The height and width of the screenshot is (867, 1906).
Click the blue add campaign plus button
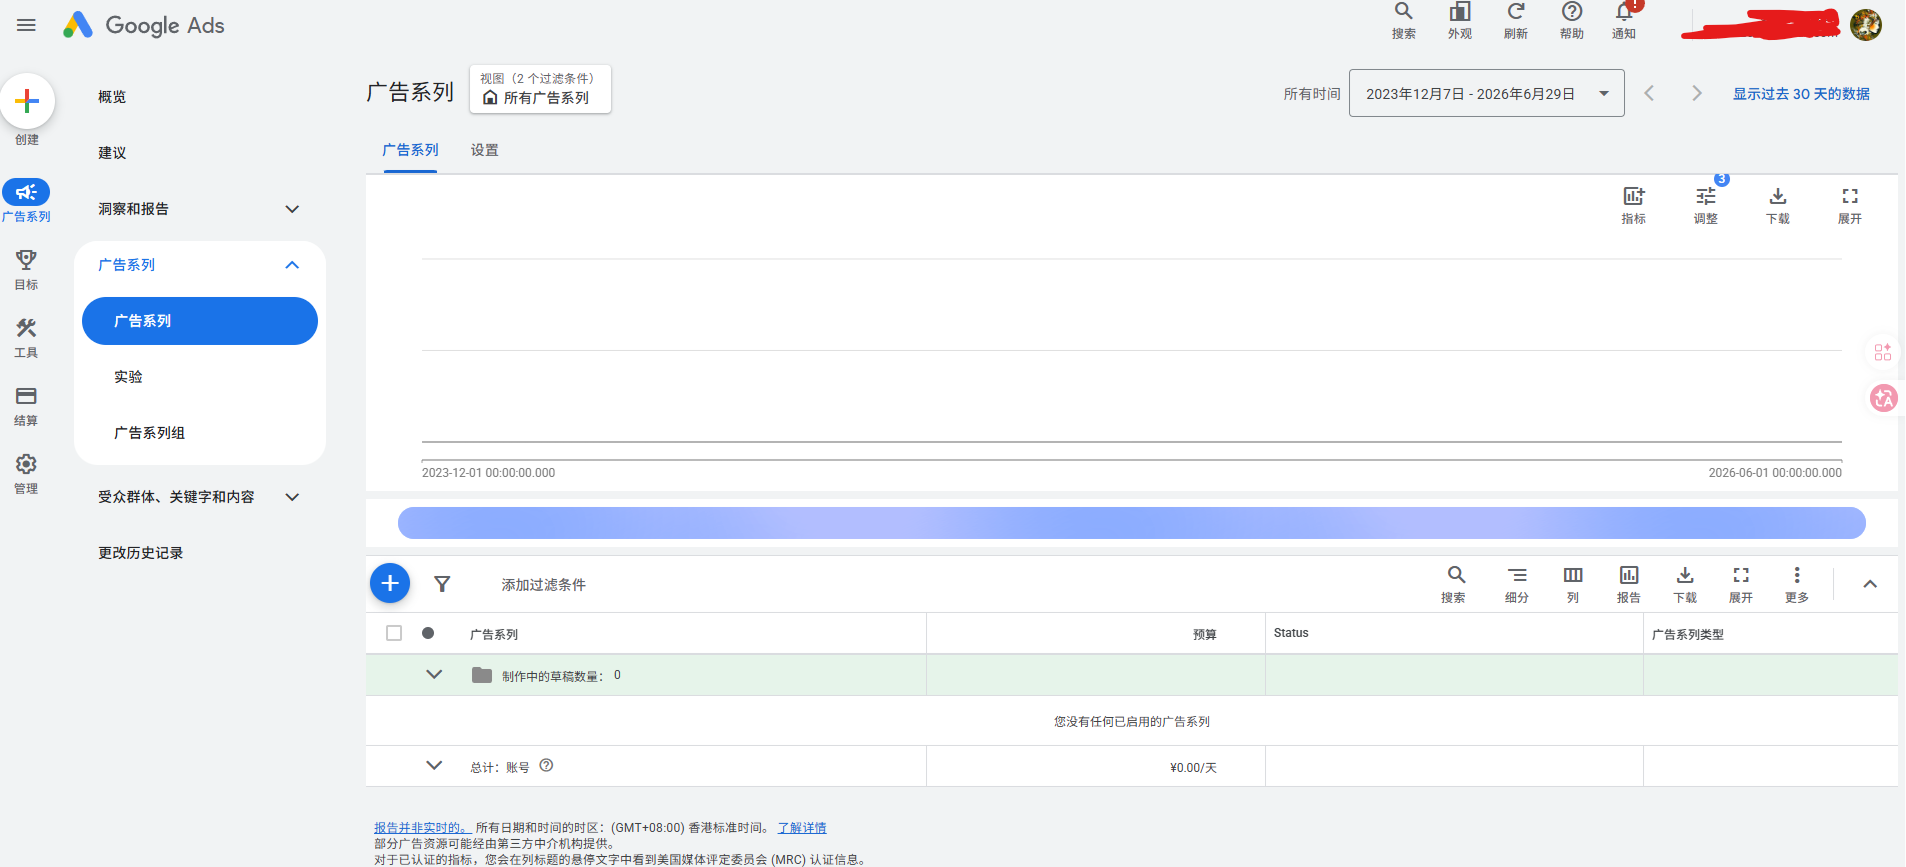[390, 583]
